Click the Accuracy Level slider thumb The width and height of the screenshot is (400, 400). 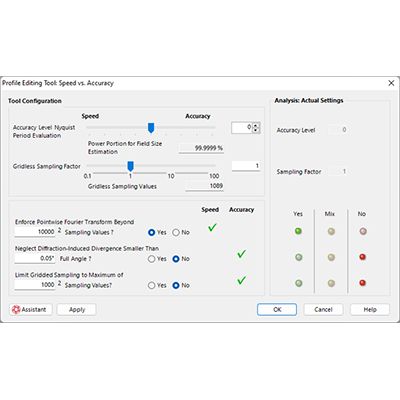coord(151,128)
